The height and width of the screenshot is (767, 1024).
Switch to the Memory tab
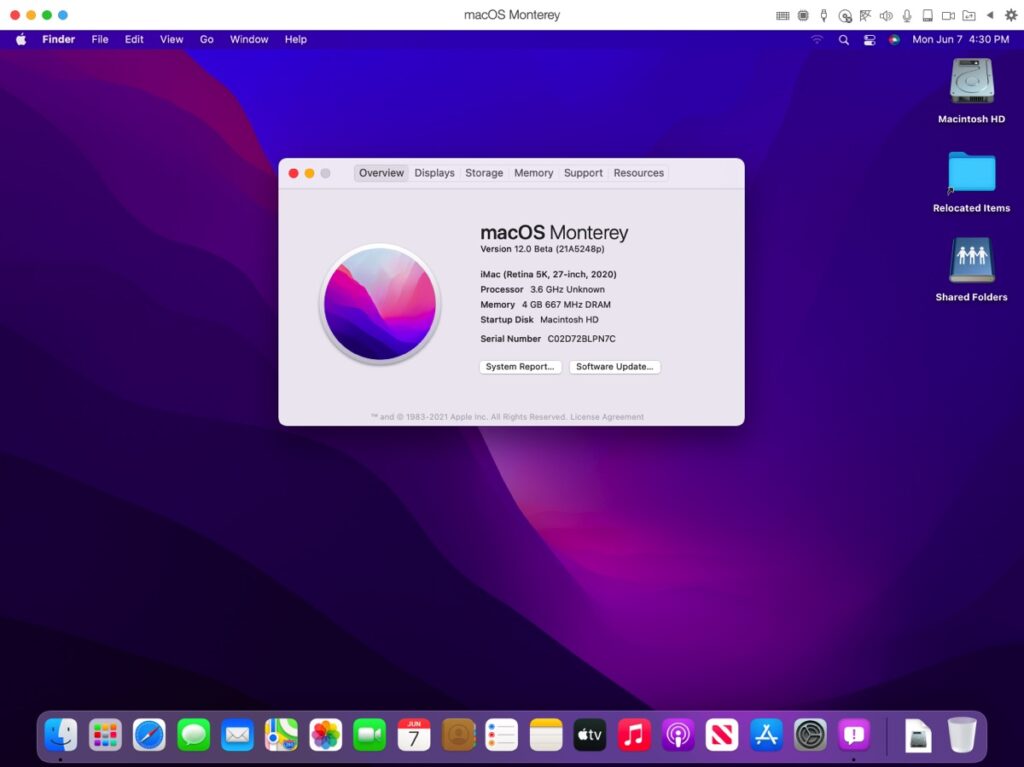pyautogui.click(x=534, y=173)
